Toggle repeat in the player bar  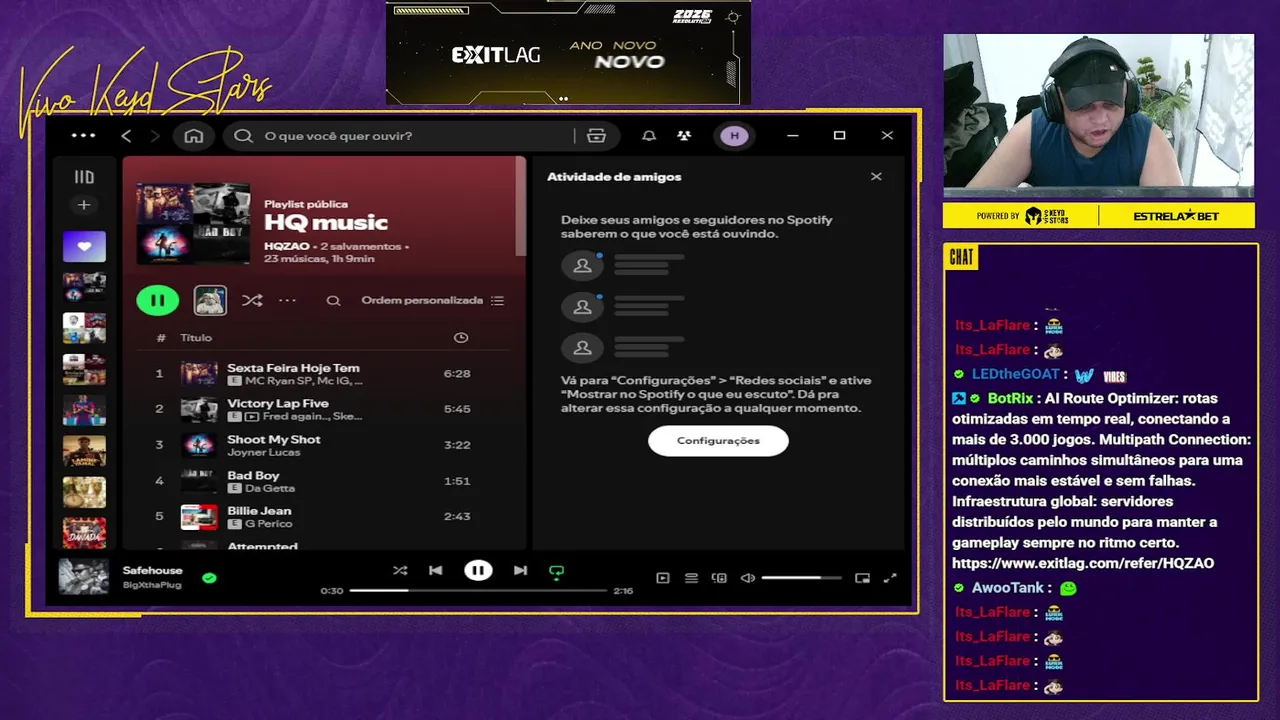[557, 572]
